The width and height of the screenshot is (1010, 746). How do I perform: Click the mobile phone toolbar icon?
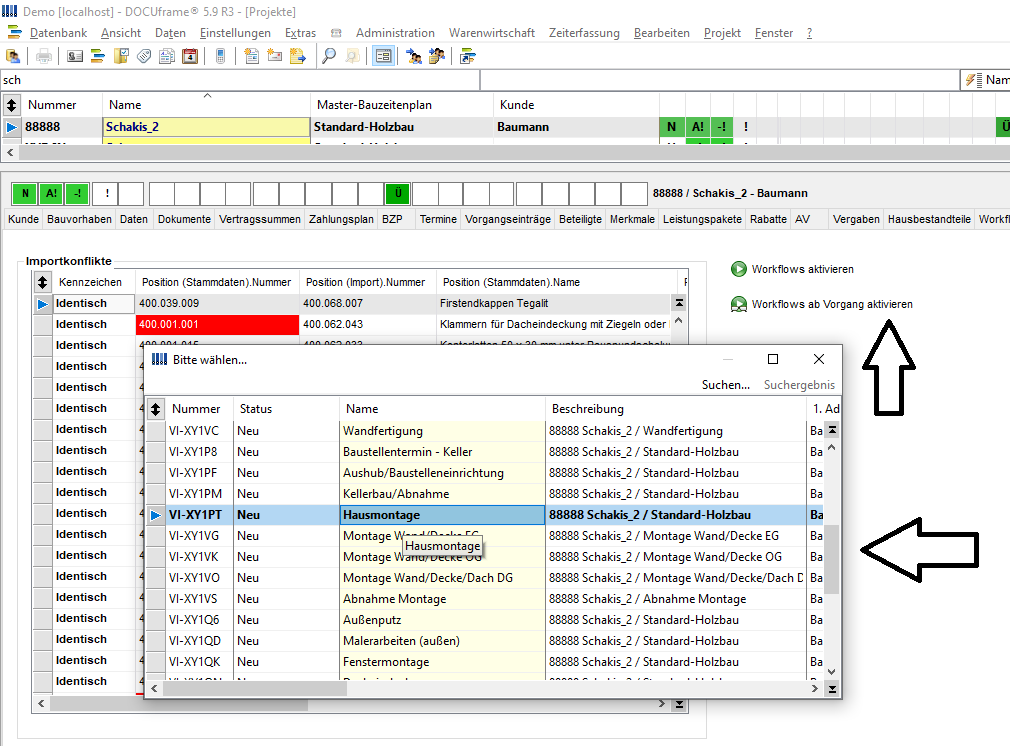tap(220, 57)
